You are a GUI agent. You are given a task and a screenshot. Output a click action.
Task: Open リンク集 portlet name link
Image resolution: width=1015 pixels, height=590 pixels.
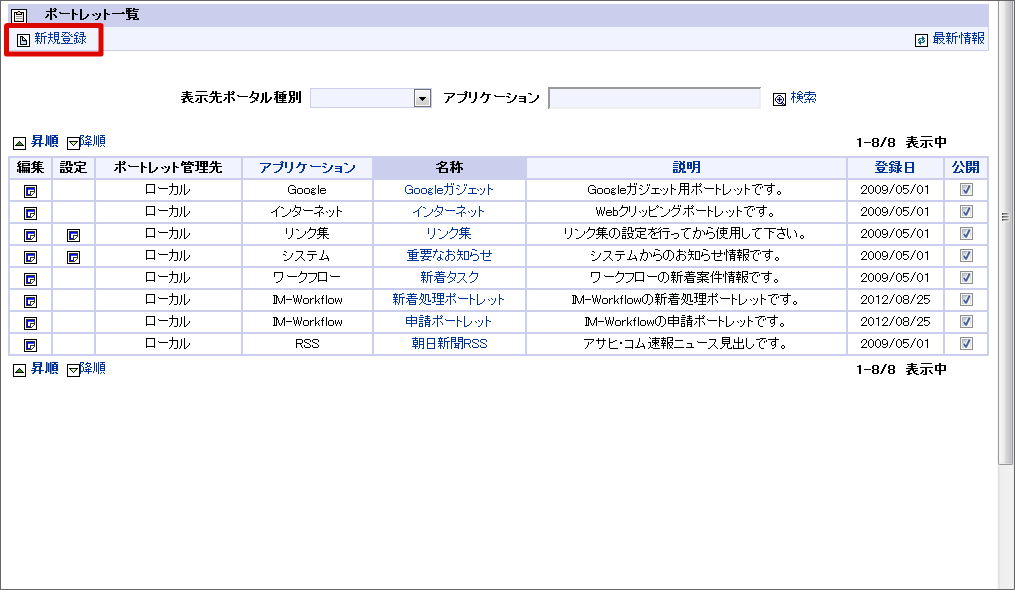449,234
